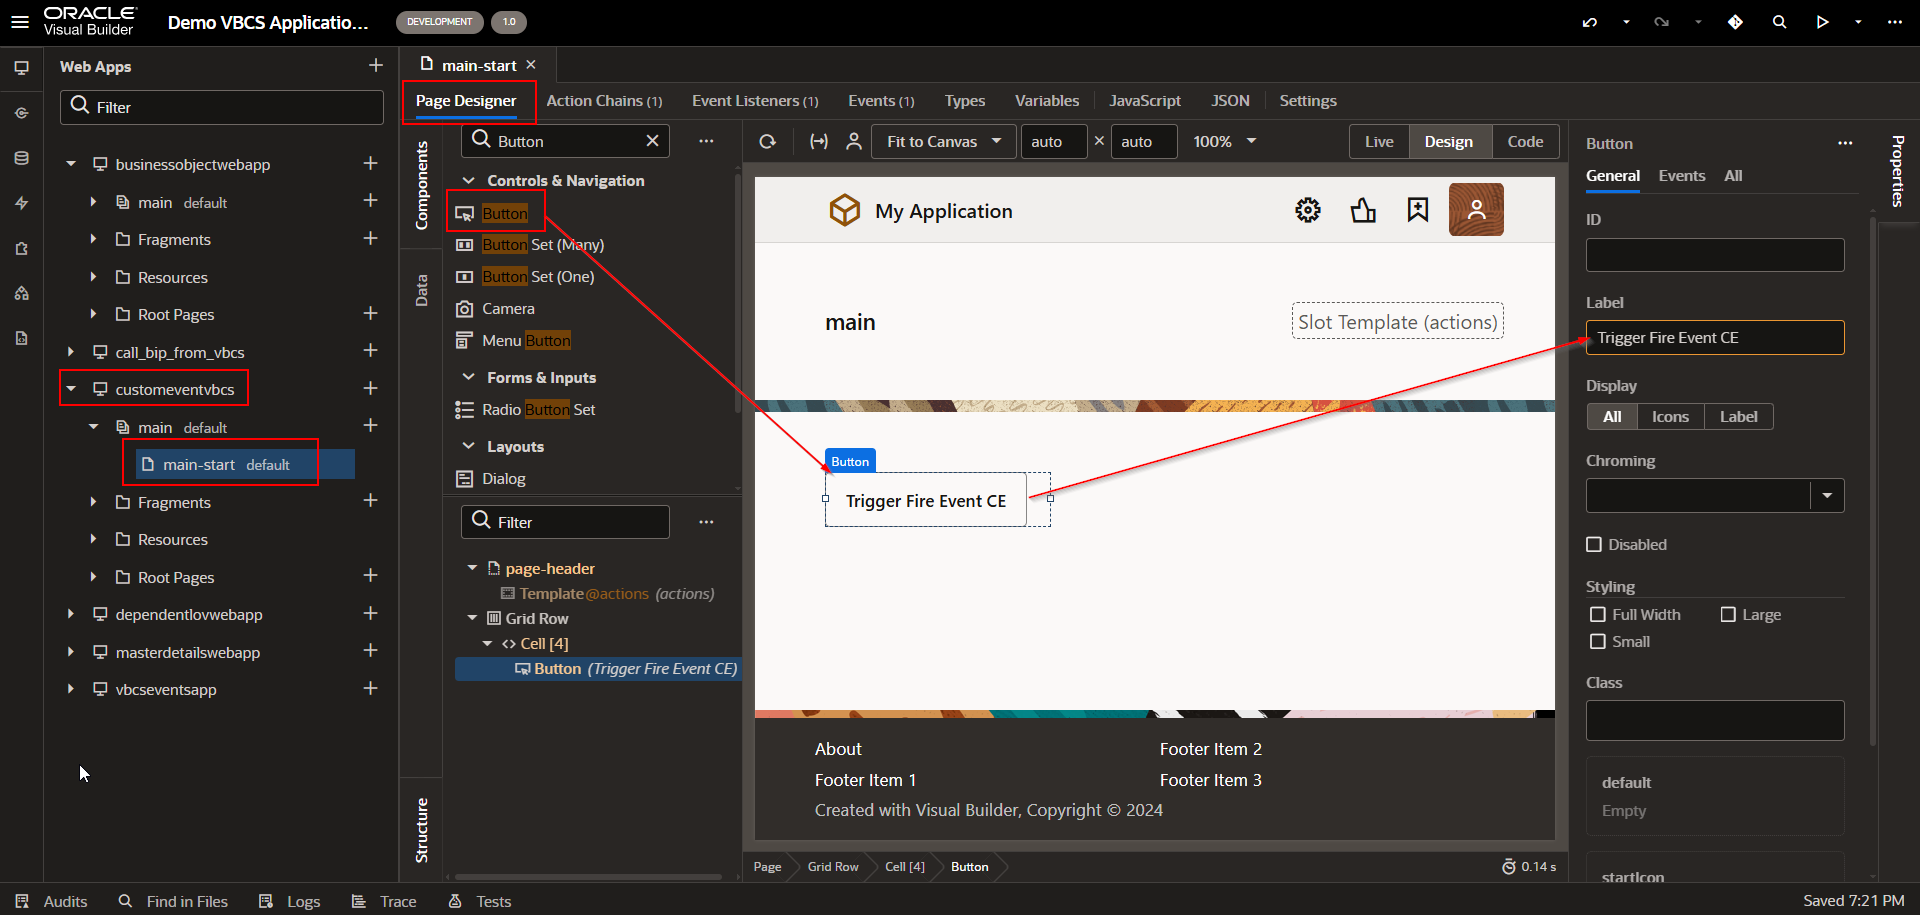Open Action Chains tab

click(604, 101)
